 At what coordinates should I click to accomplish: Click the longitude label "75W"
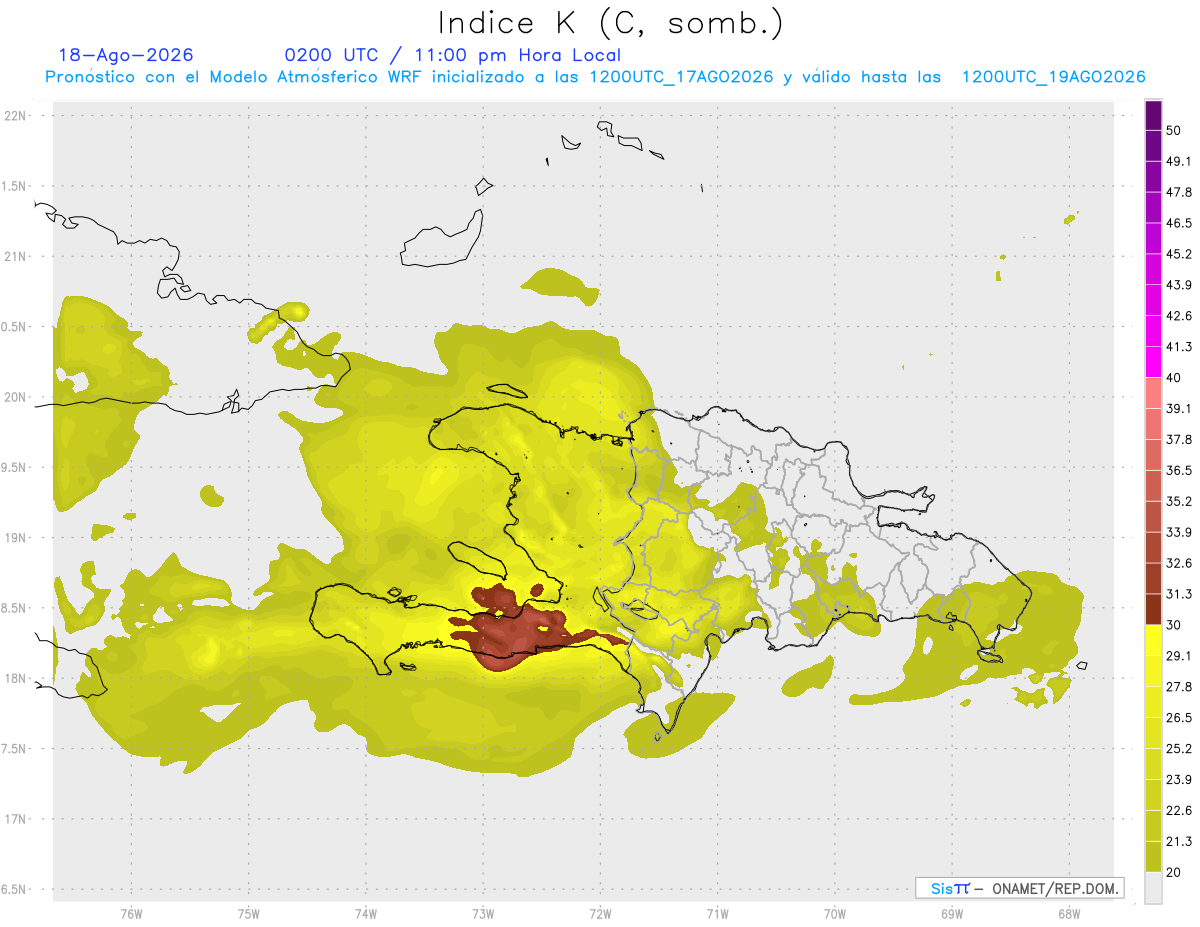(249, 914)
